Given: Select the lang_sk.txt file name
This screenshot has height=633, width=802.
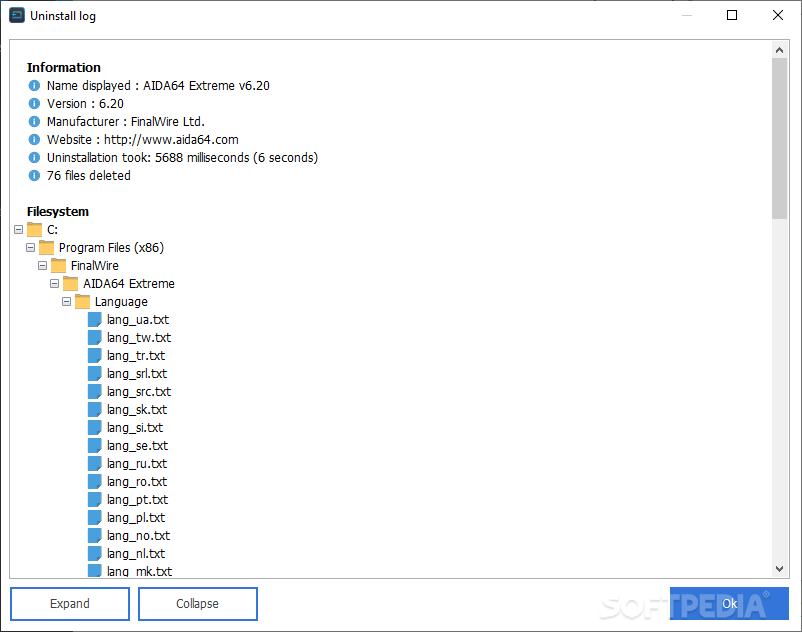Looking at the screenshot, I should point(137,409).
